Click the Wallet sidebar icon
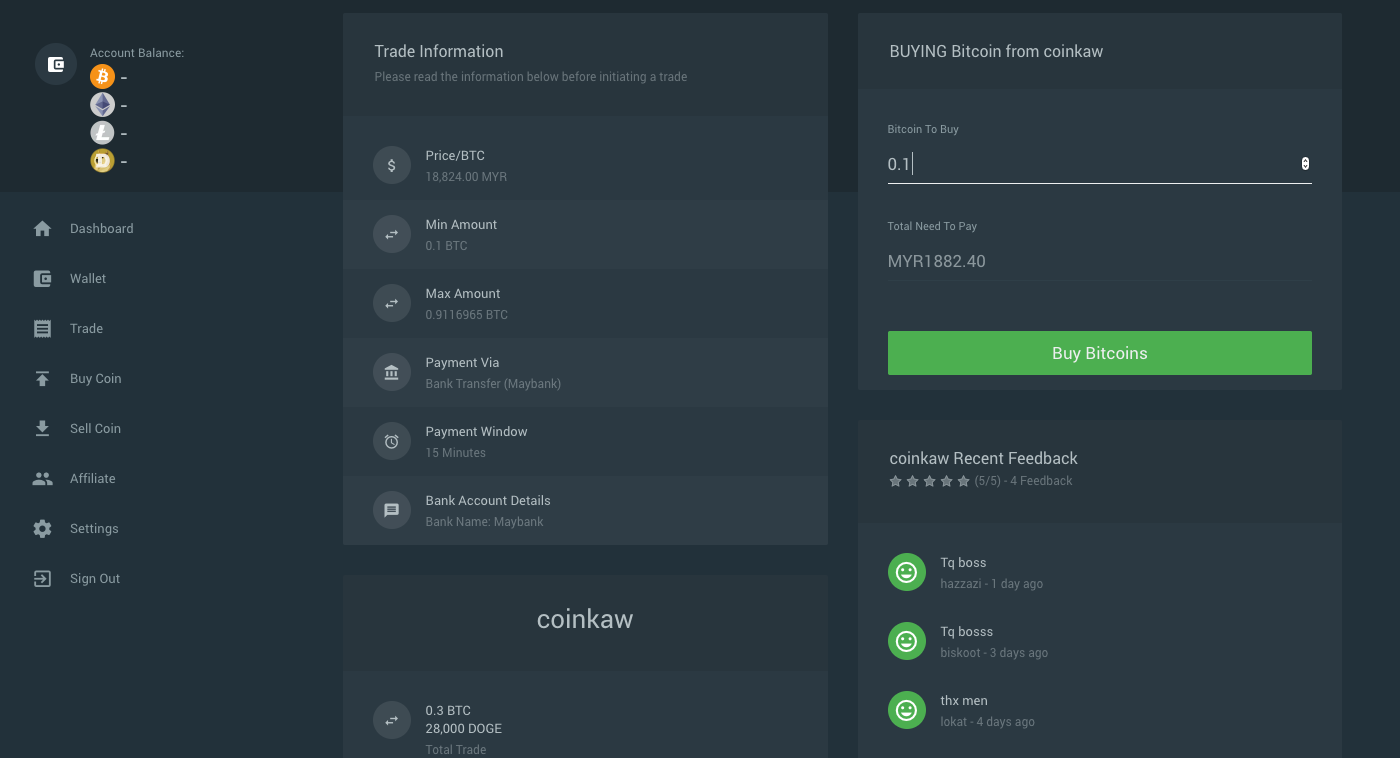The height and width of the screenshot is (758, 1400). point(42,279)
